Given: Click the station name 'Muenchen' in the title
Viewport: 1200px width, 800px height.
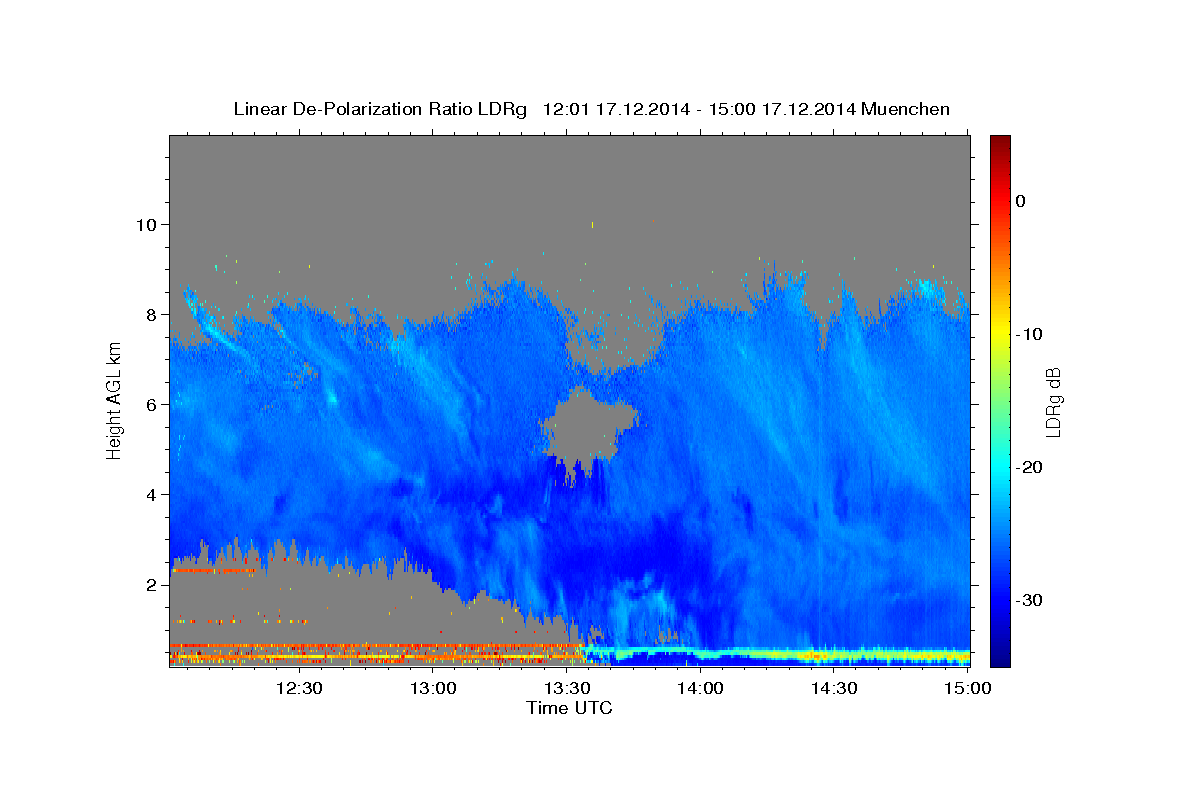Looking at the screenshot, I should [905, 109].
